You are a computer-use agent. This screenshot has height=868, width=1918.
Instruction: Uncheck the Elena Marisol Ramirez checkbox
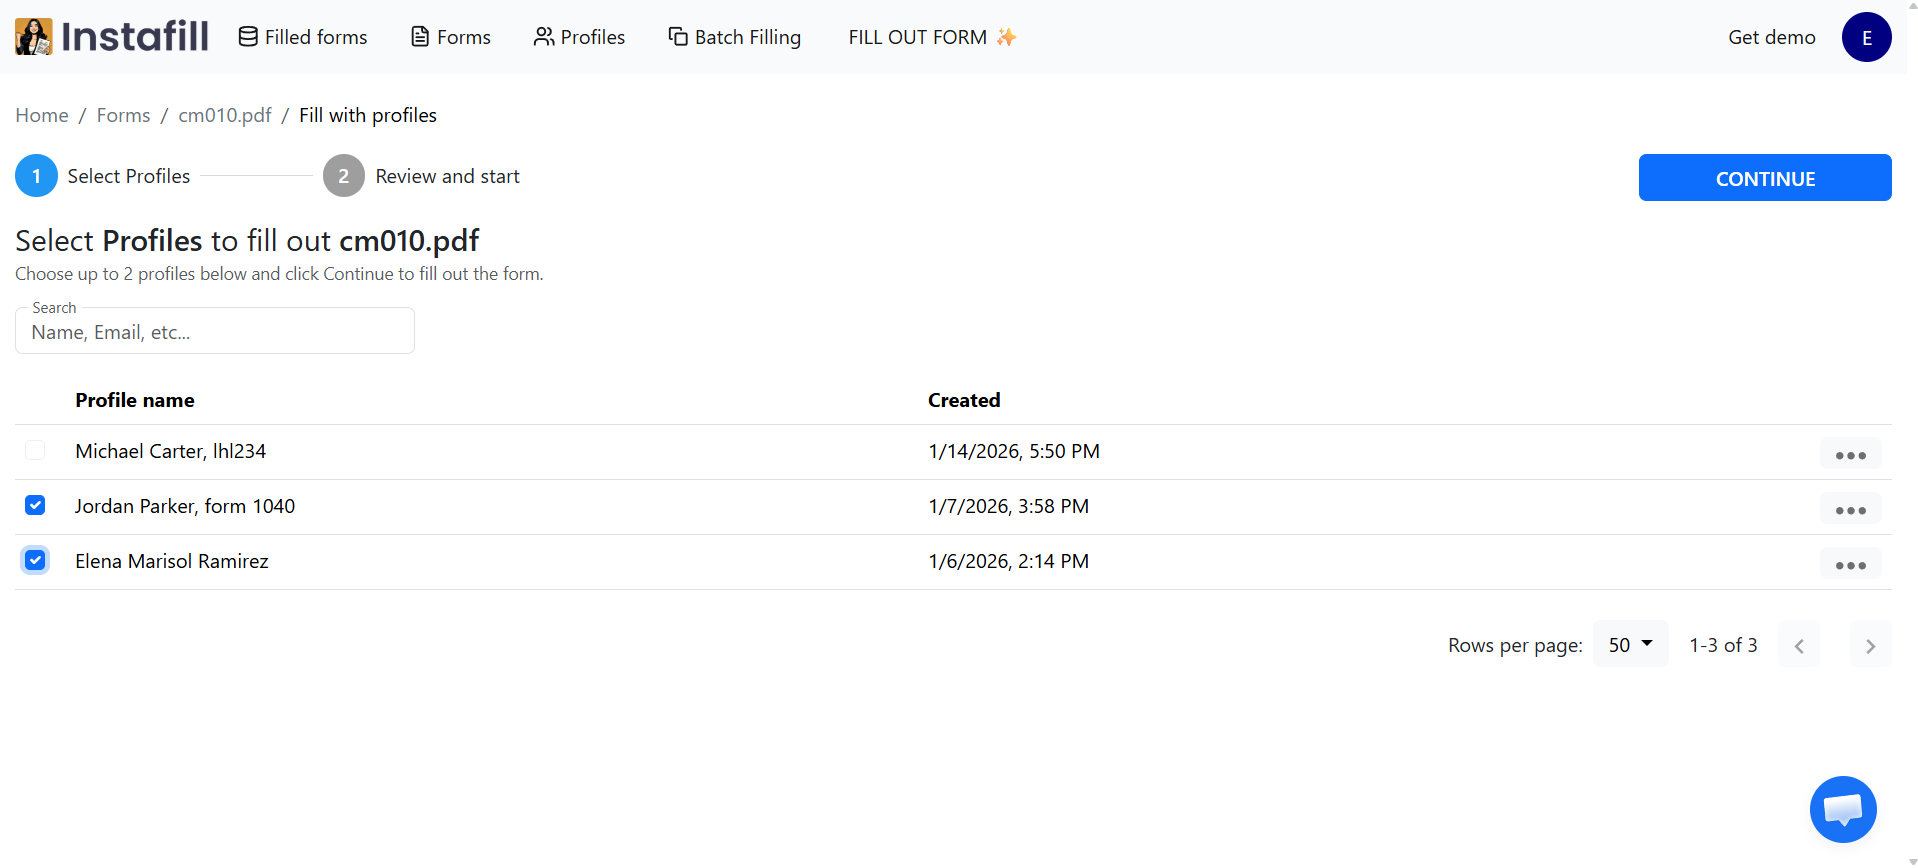pos(35,560)
